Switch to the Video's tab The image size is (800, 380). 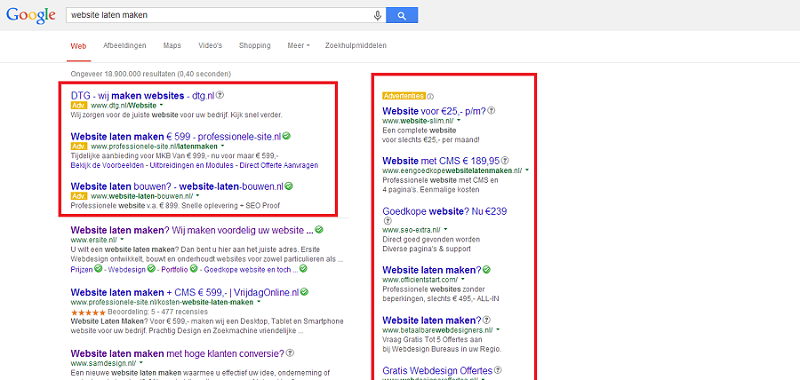coord(210,45)
